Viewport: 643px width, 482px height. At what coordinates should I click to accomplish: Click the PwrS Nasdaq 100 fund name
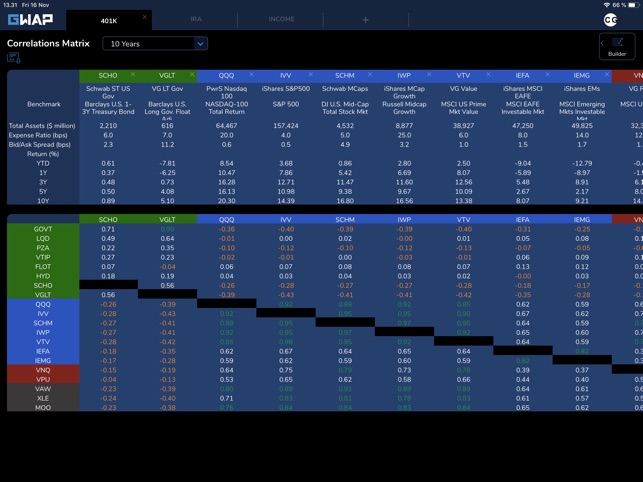226,92
